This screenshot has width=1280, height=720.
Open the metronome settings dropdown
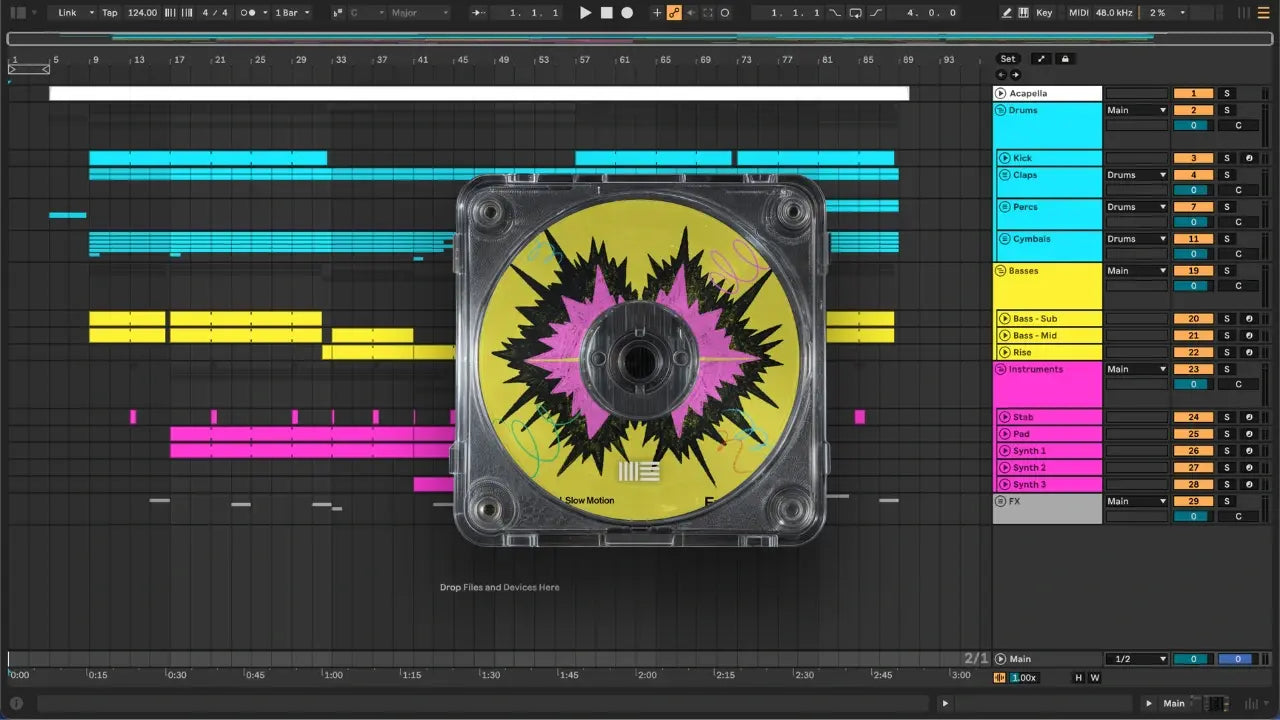point(265,13)
